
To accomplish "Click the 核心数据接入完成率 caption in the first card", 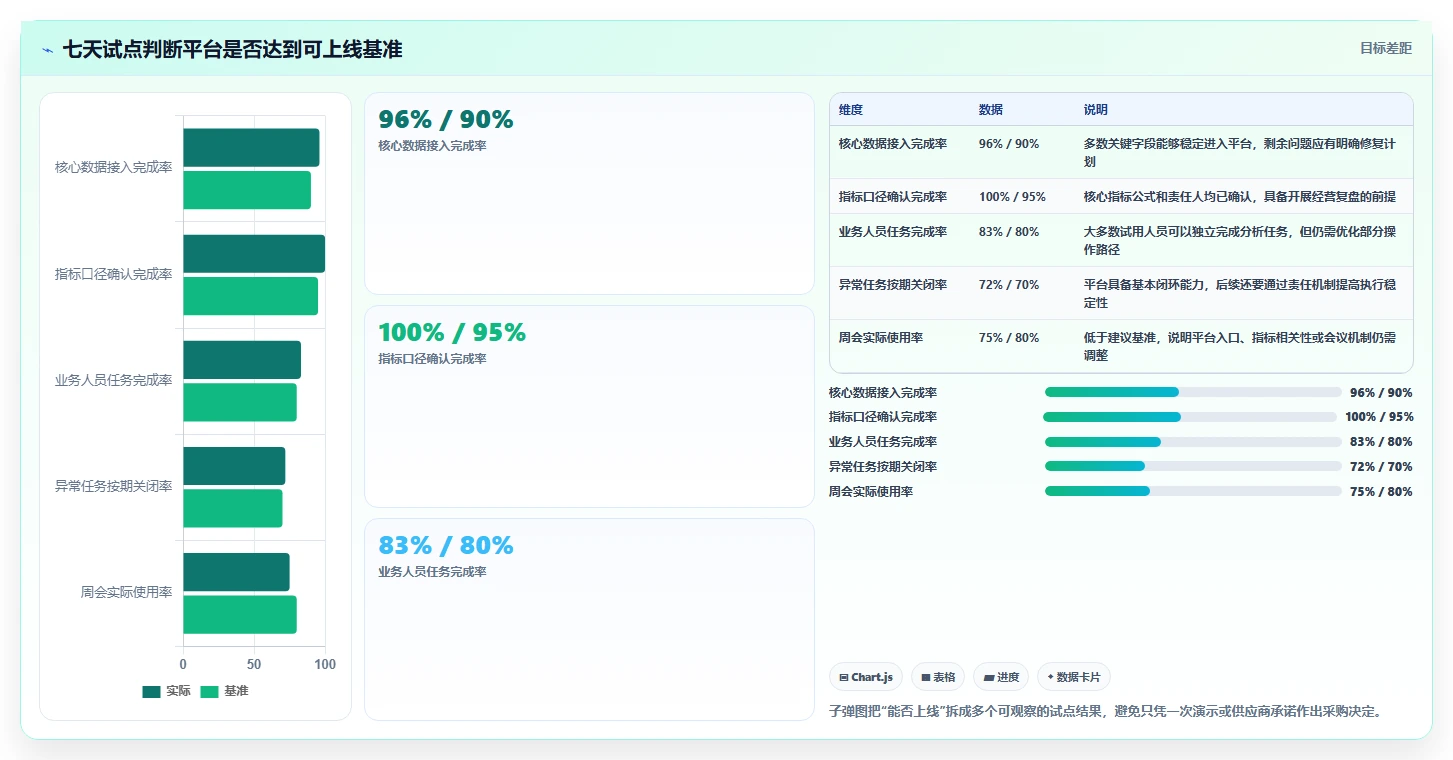I will pyautogui.click(x=432, y=146).
